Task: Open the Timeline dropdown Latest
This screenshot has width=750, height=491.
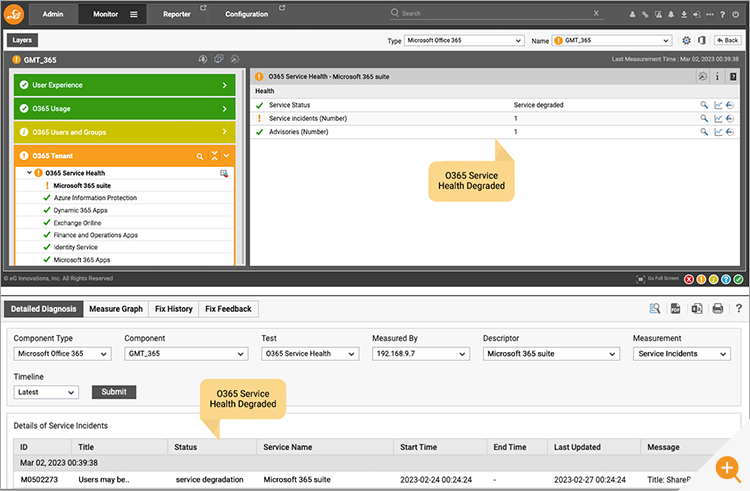Action: [x=46, y=392]
